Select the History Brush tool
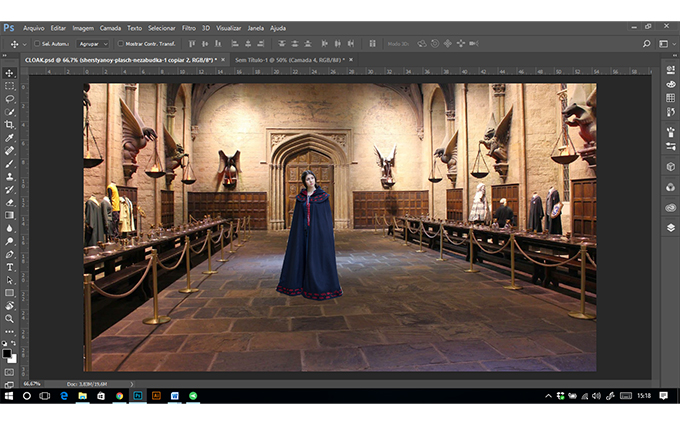 (x=9, y=190)
